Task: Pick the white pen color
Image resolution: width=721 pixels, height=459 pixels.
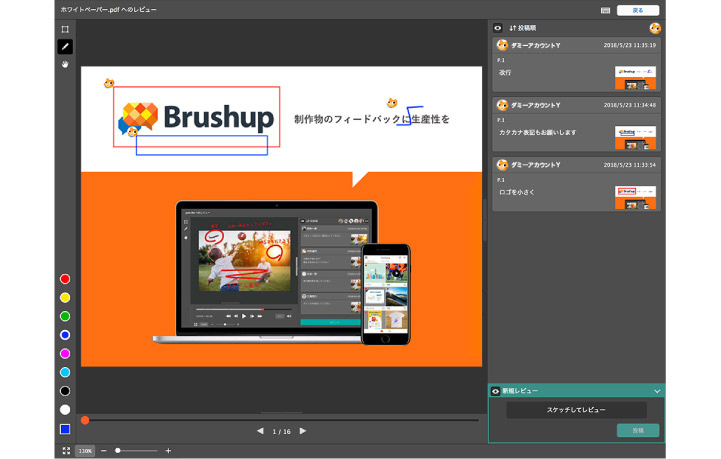Action: point(65,409)
